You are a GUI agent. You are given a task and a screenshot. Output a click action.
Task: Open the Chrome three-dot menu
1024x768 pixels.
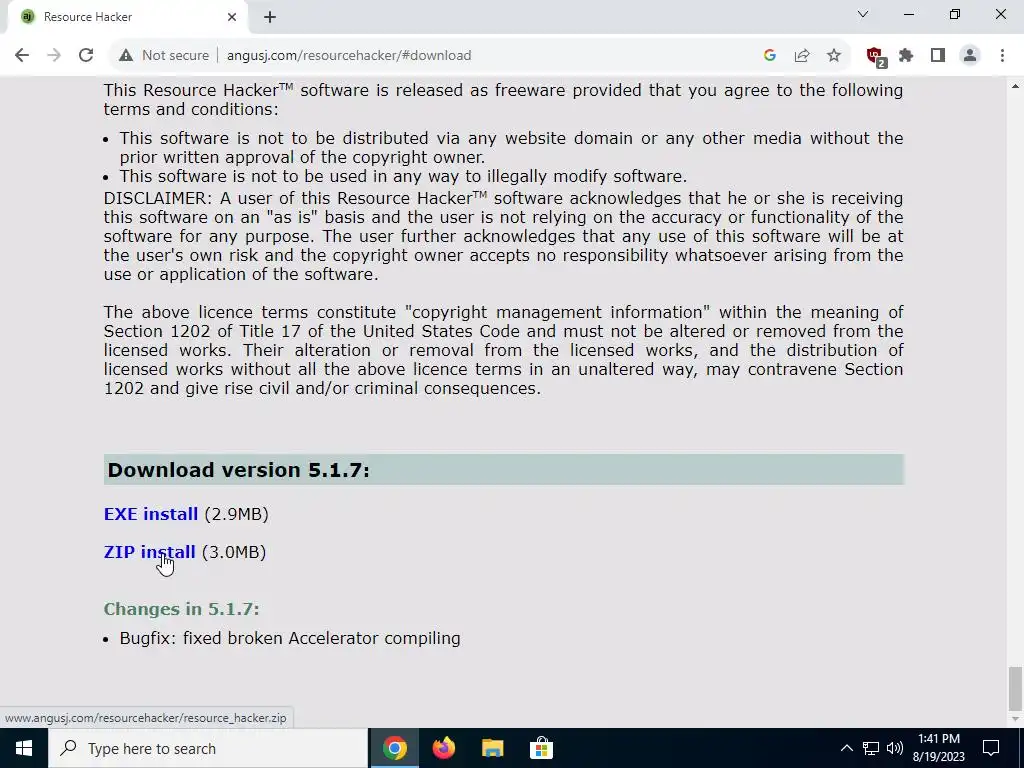pos(1002,56)
